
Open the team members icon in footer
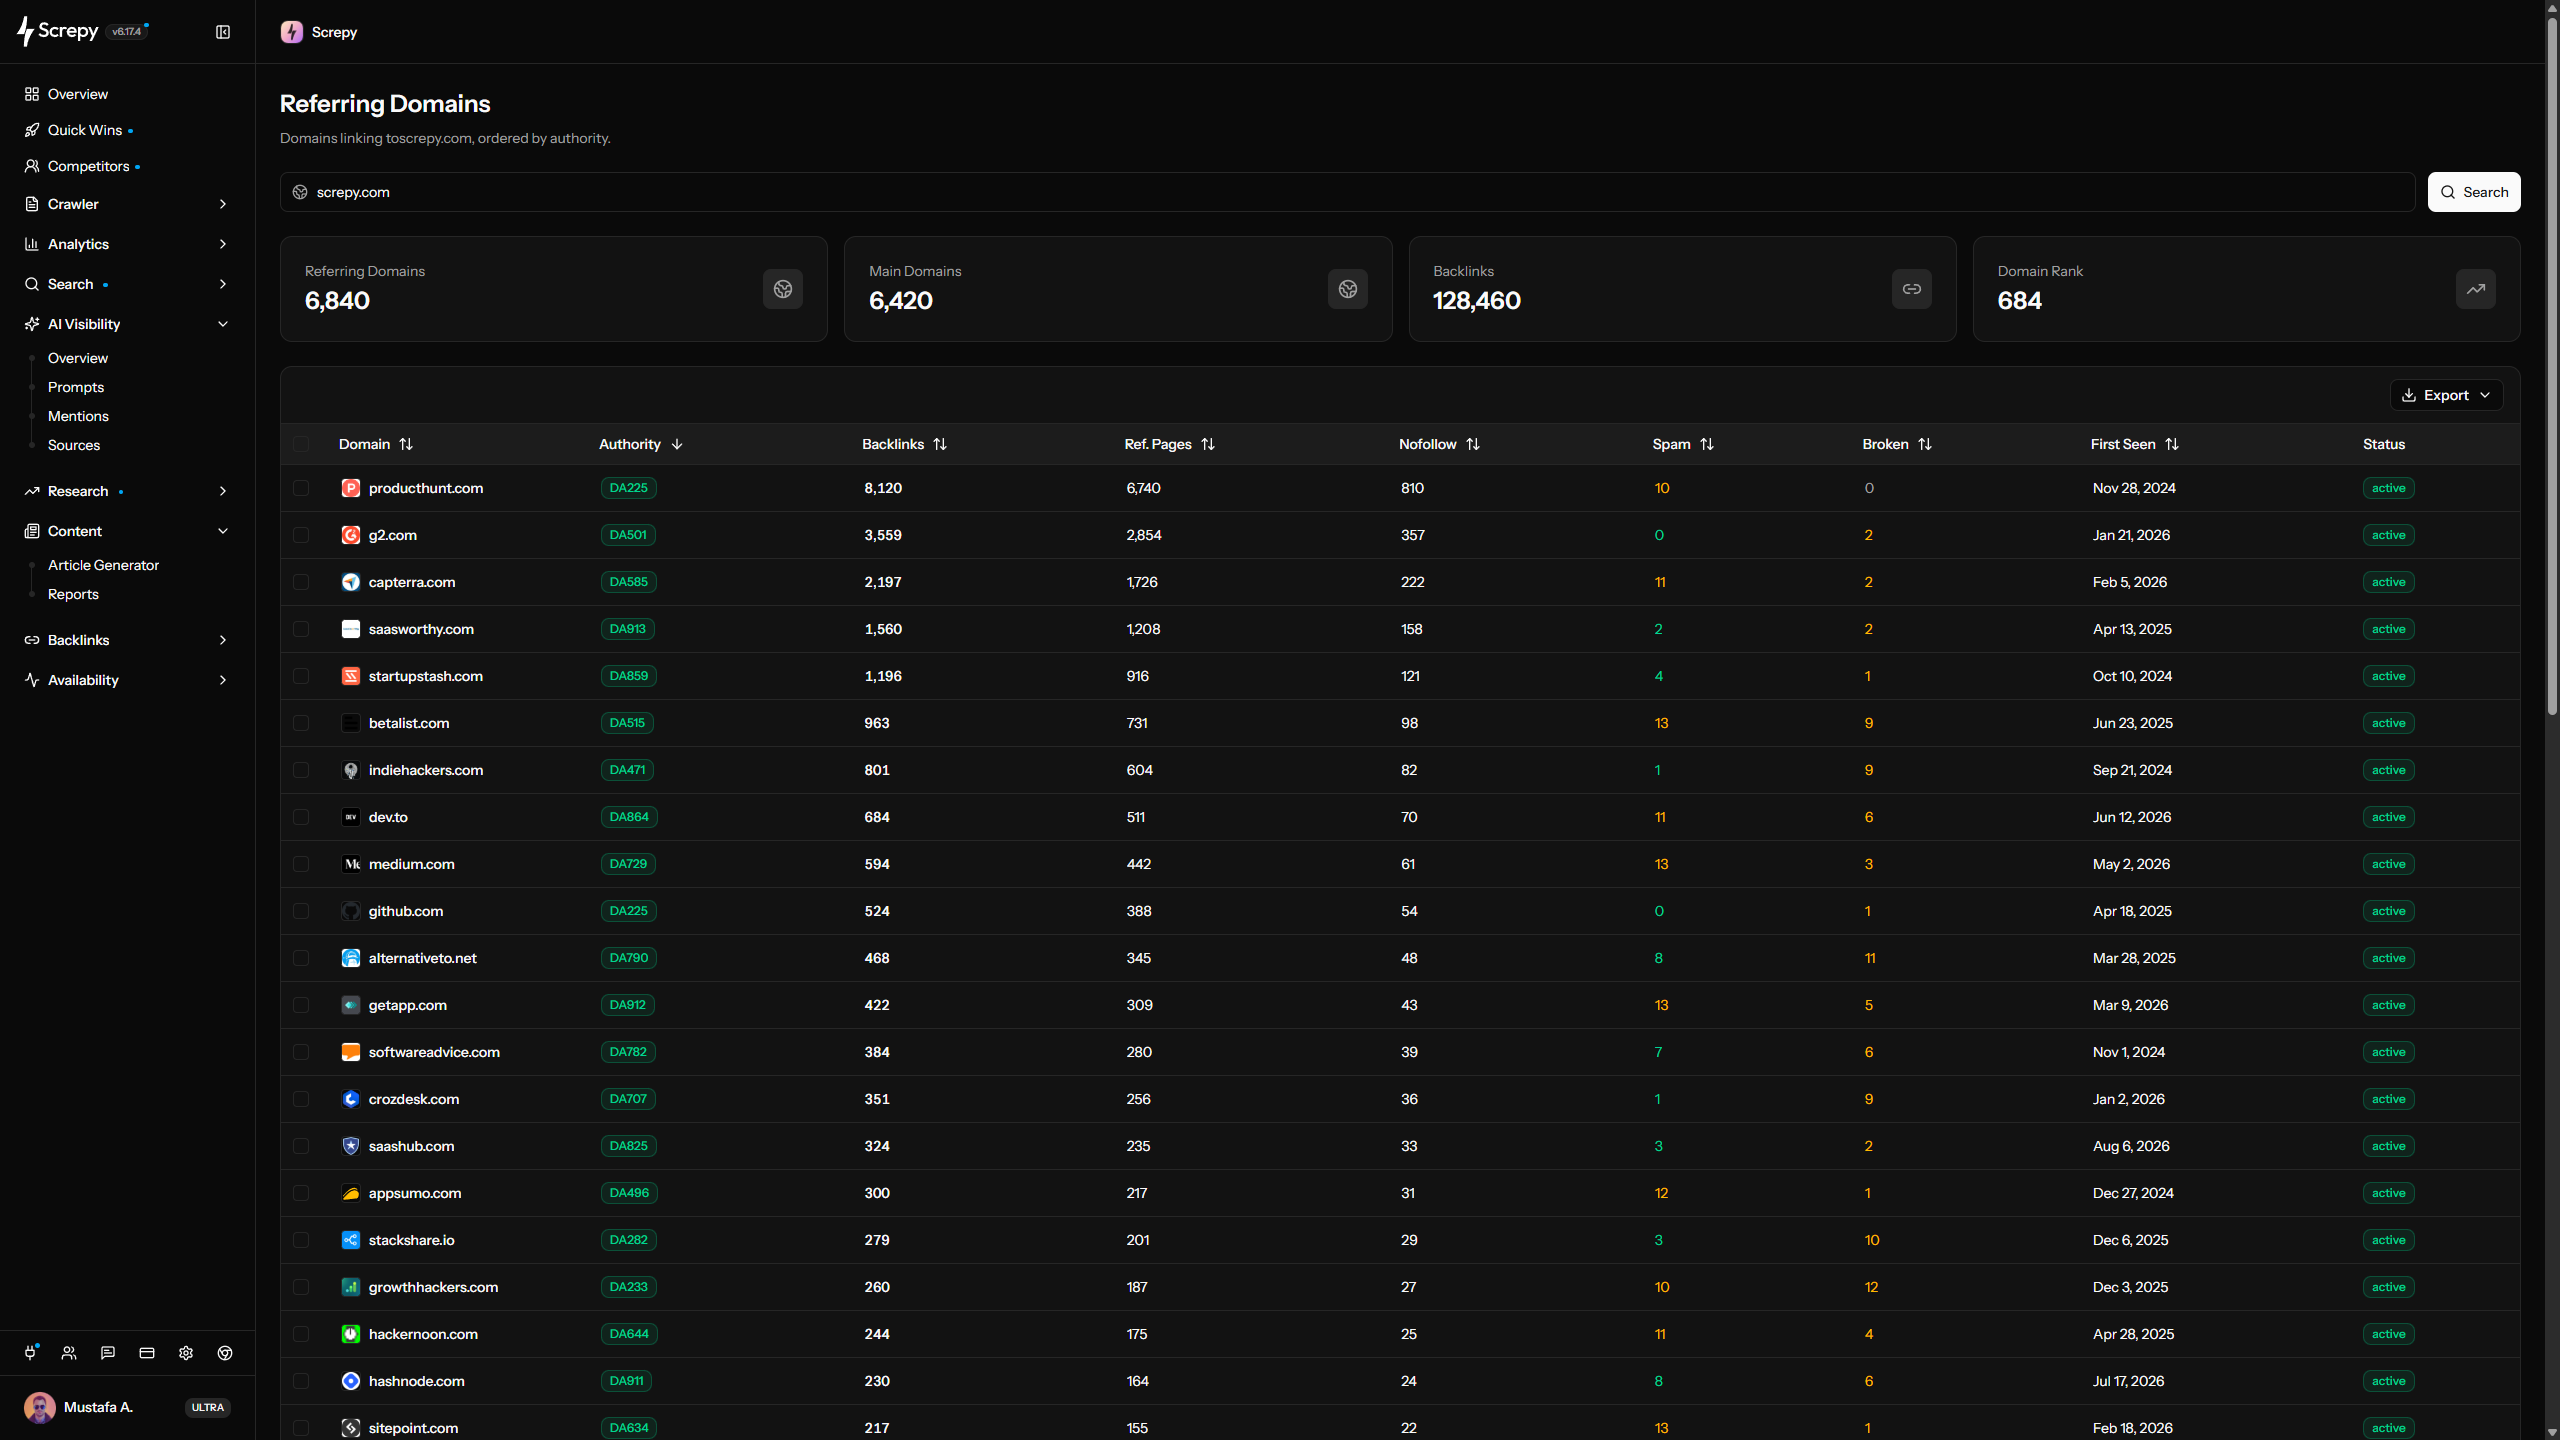point(69,1353)
